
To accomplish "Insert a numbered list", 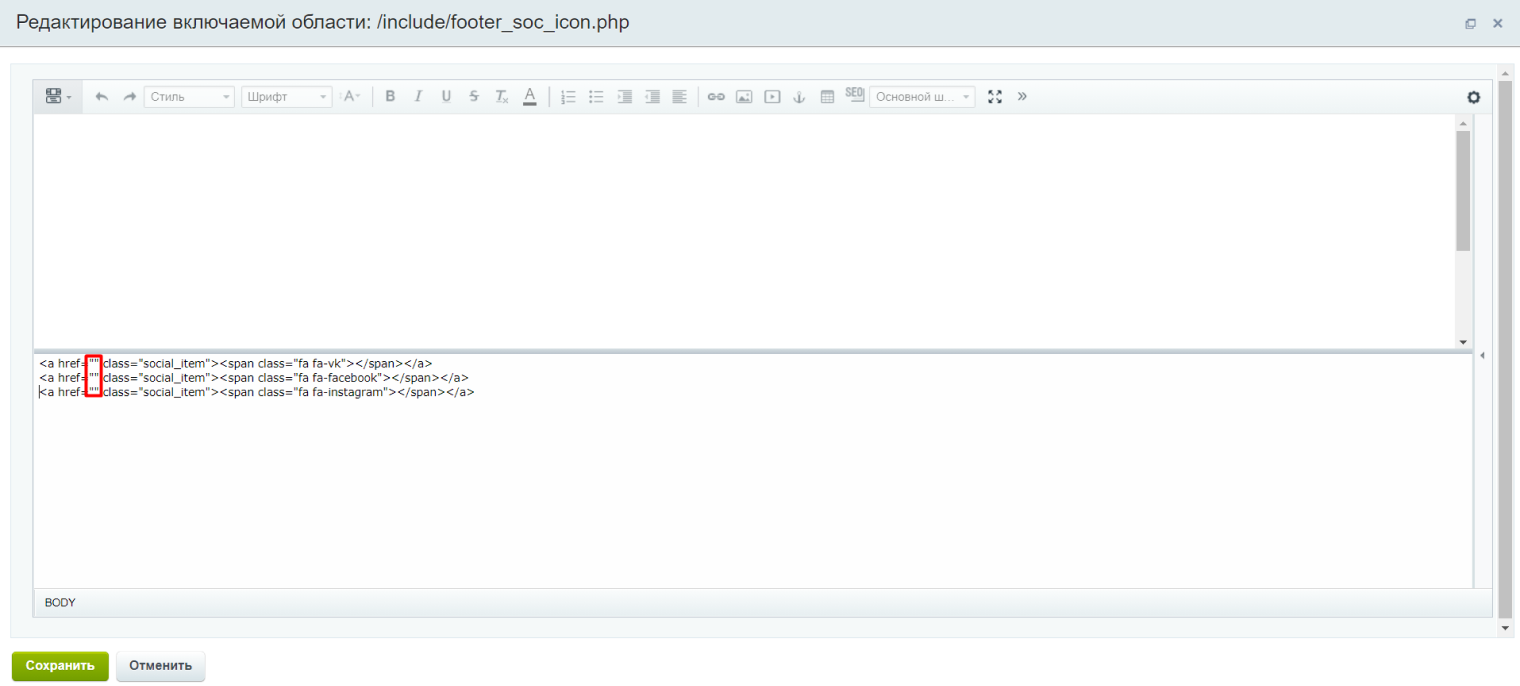I will tap(568, 97).
